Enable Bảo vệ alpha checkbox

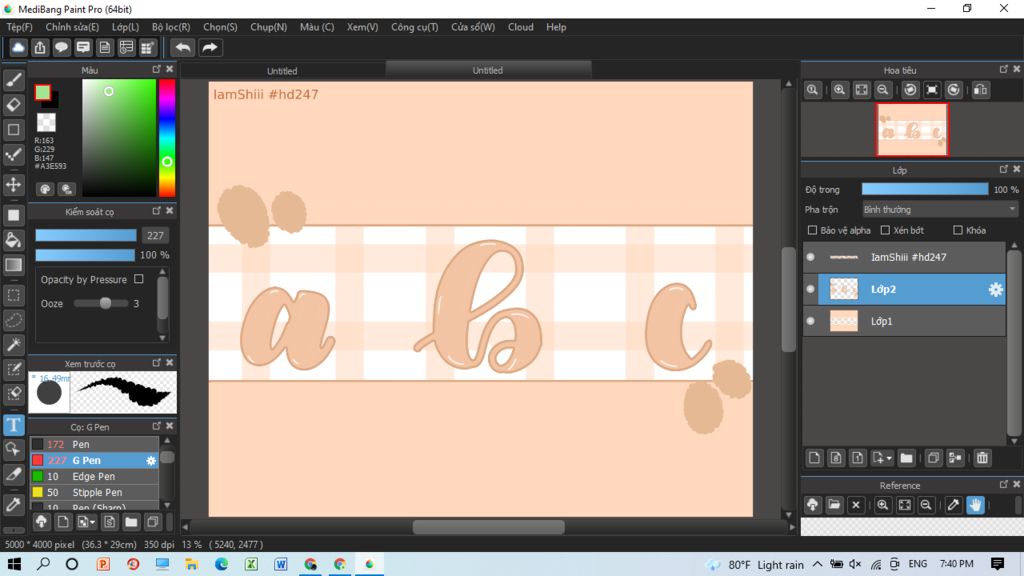(812, 230)
